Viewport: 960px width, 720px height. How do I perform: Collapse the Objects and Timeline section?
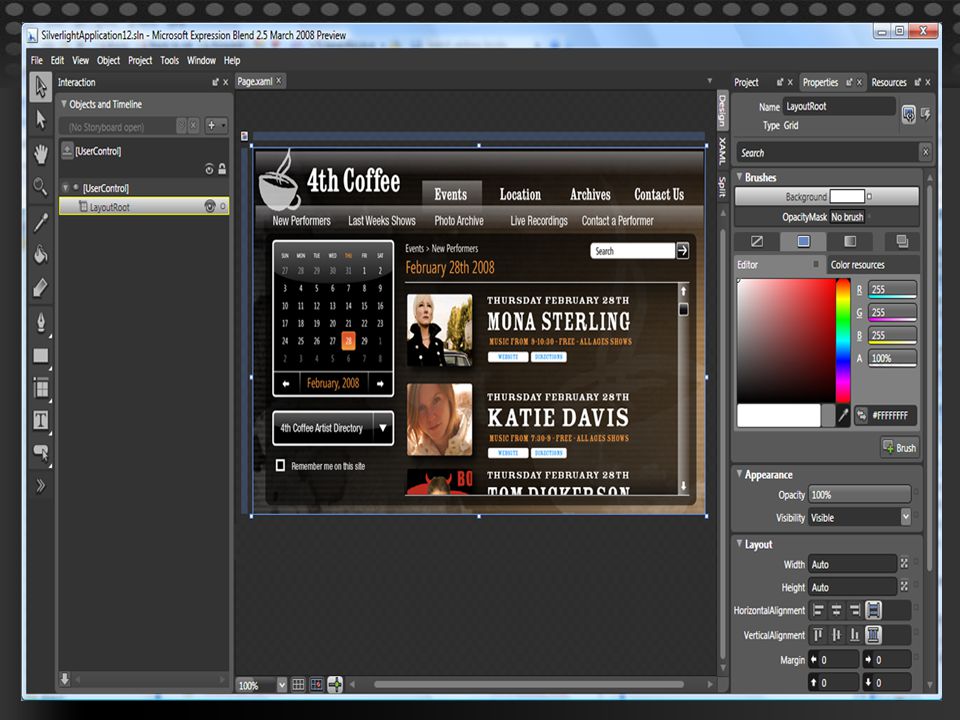click(x=64, y=104)
